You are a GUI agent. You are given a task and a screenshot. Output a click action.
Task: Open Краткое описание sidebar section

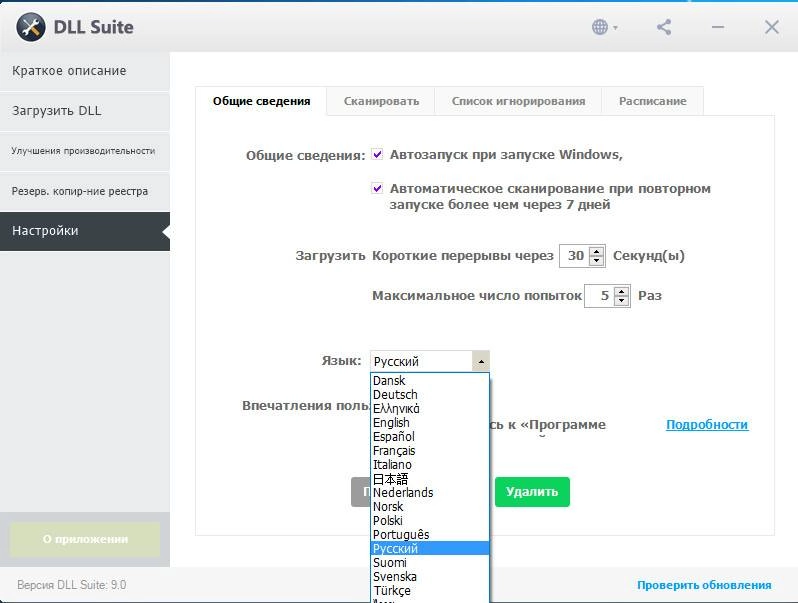pos(84,71)
